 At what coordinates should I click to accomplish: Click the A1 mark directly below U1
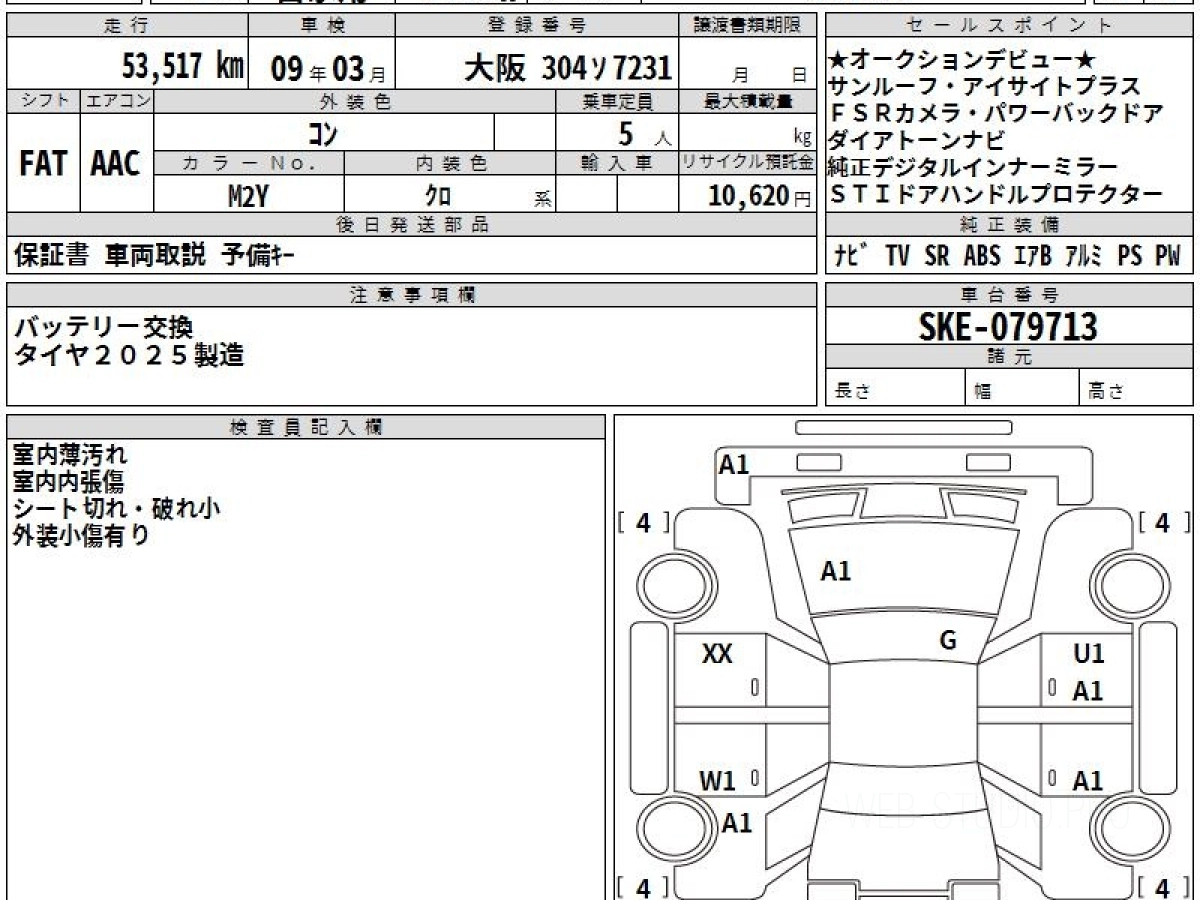1088,691
